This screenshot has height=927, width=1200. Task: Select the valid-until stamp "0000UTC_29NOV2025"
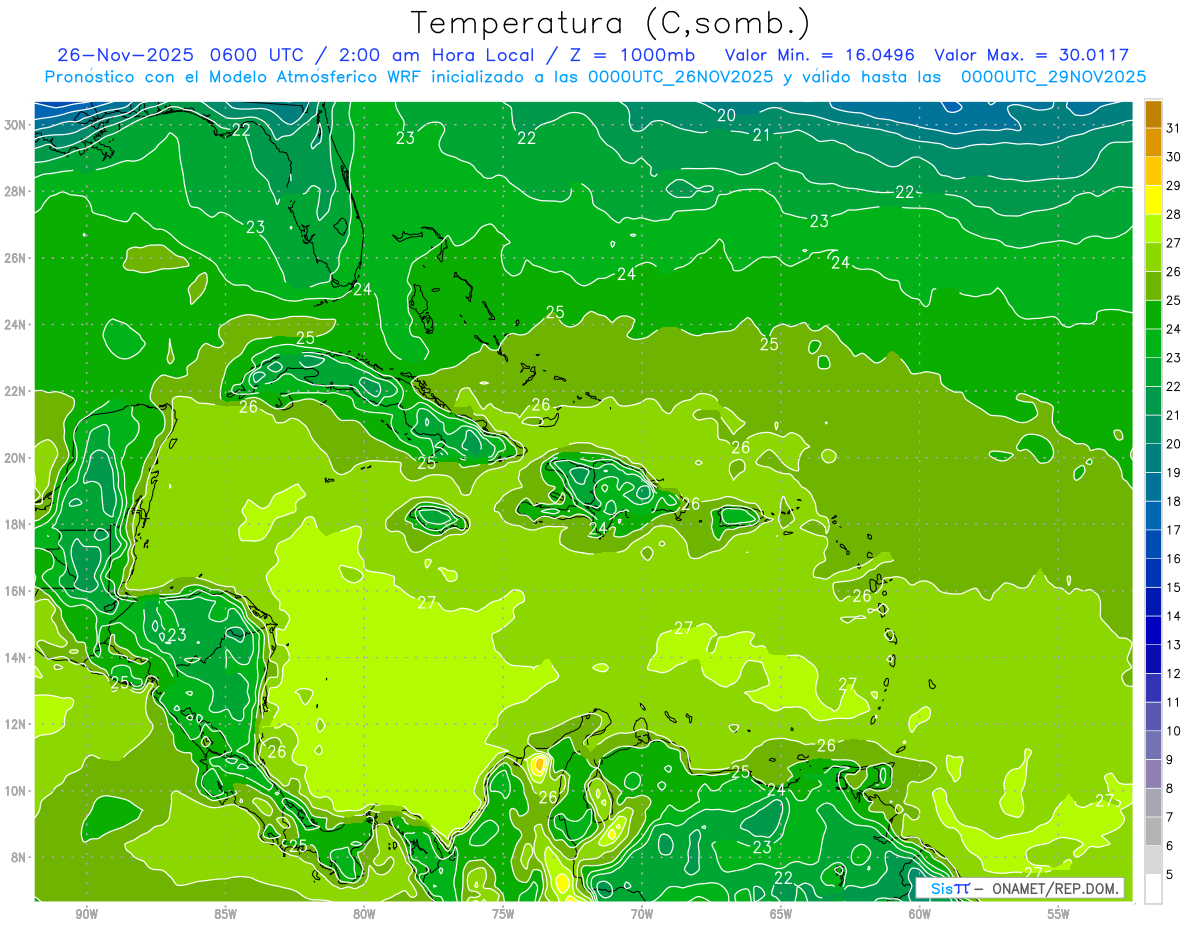coord(1053,77)
